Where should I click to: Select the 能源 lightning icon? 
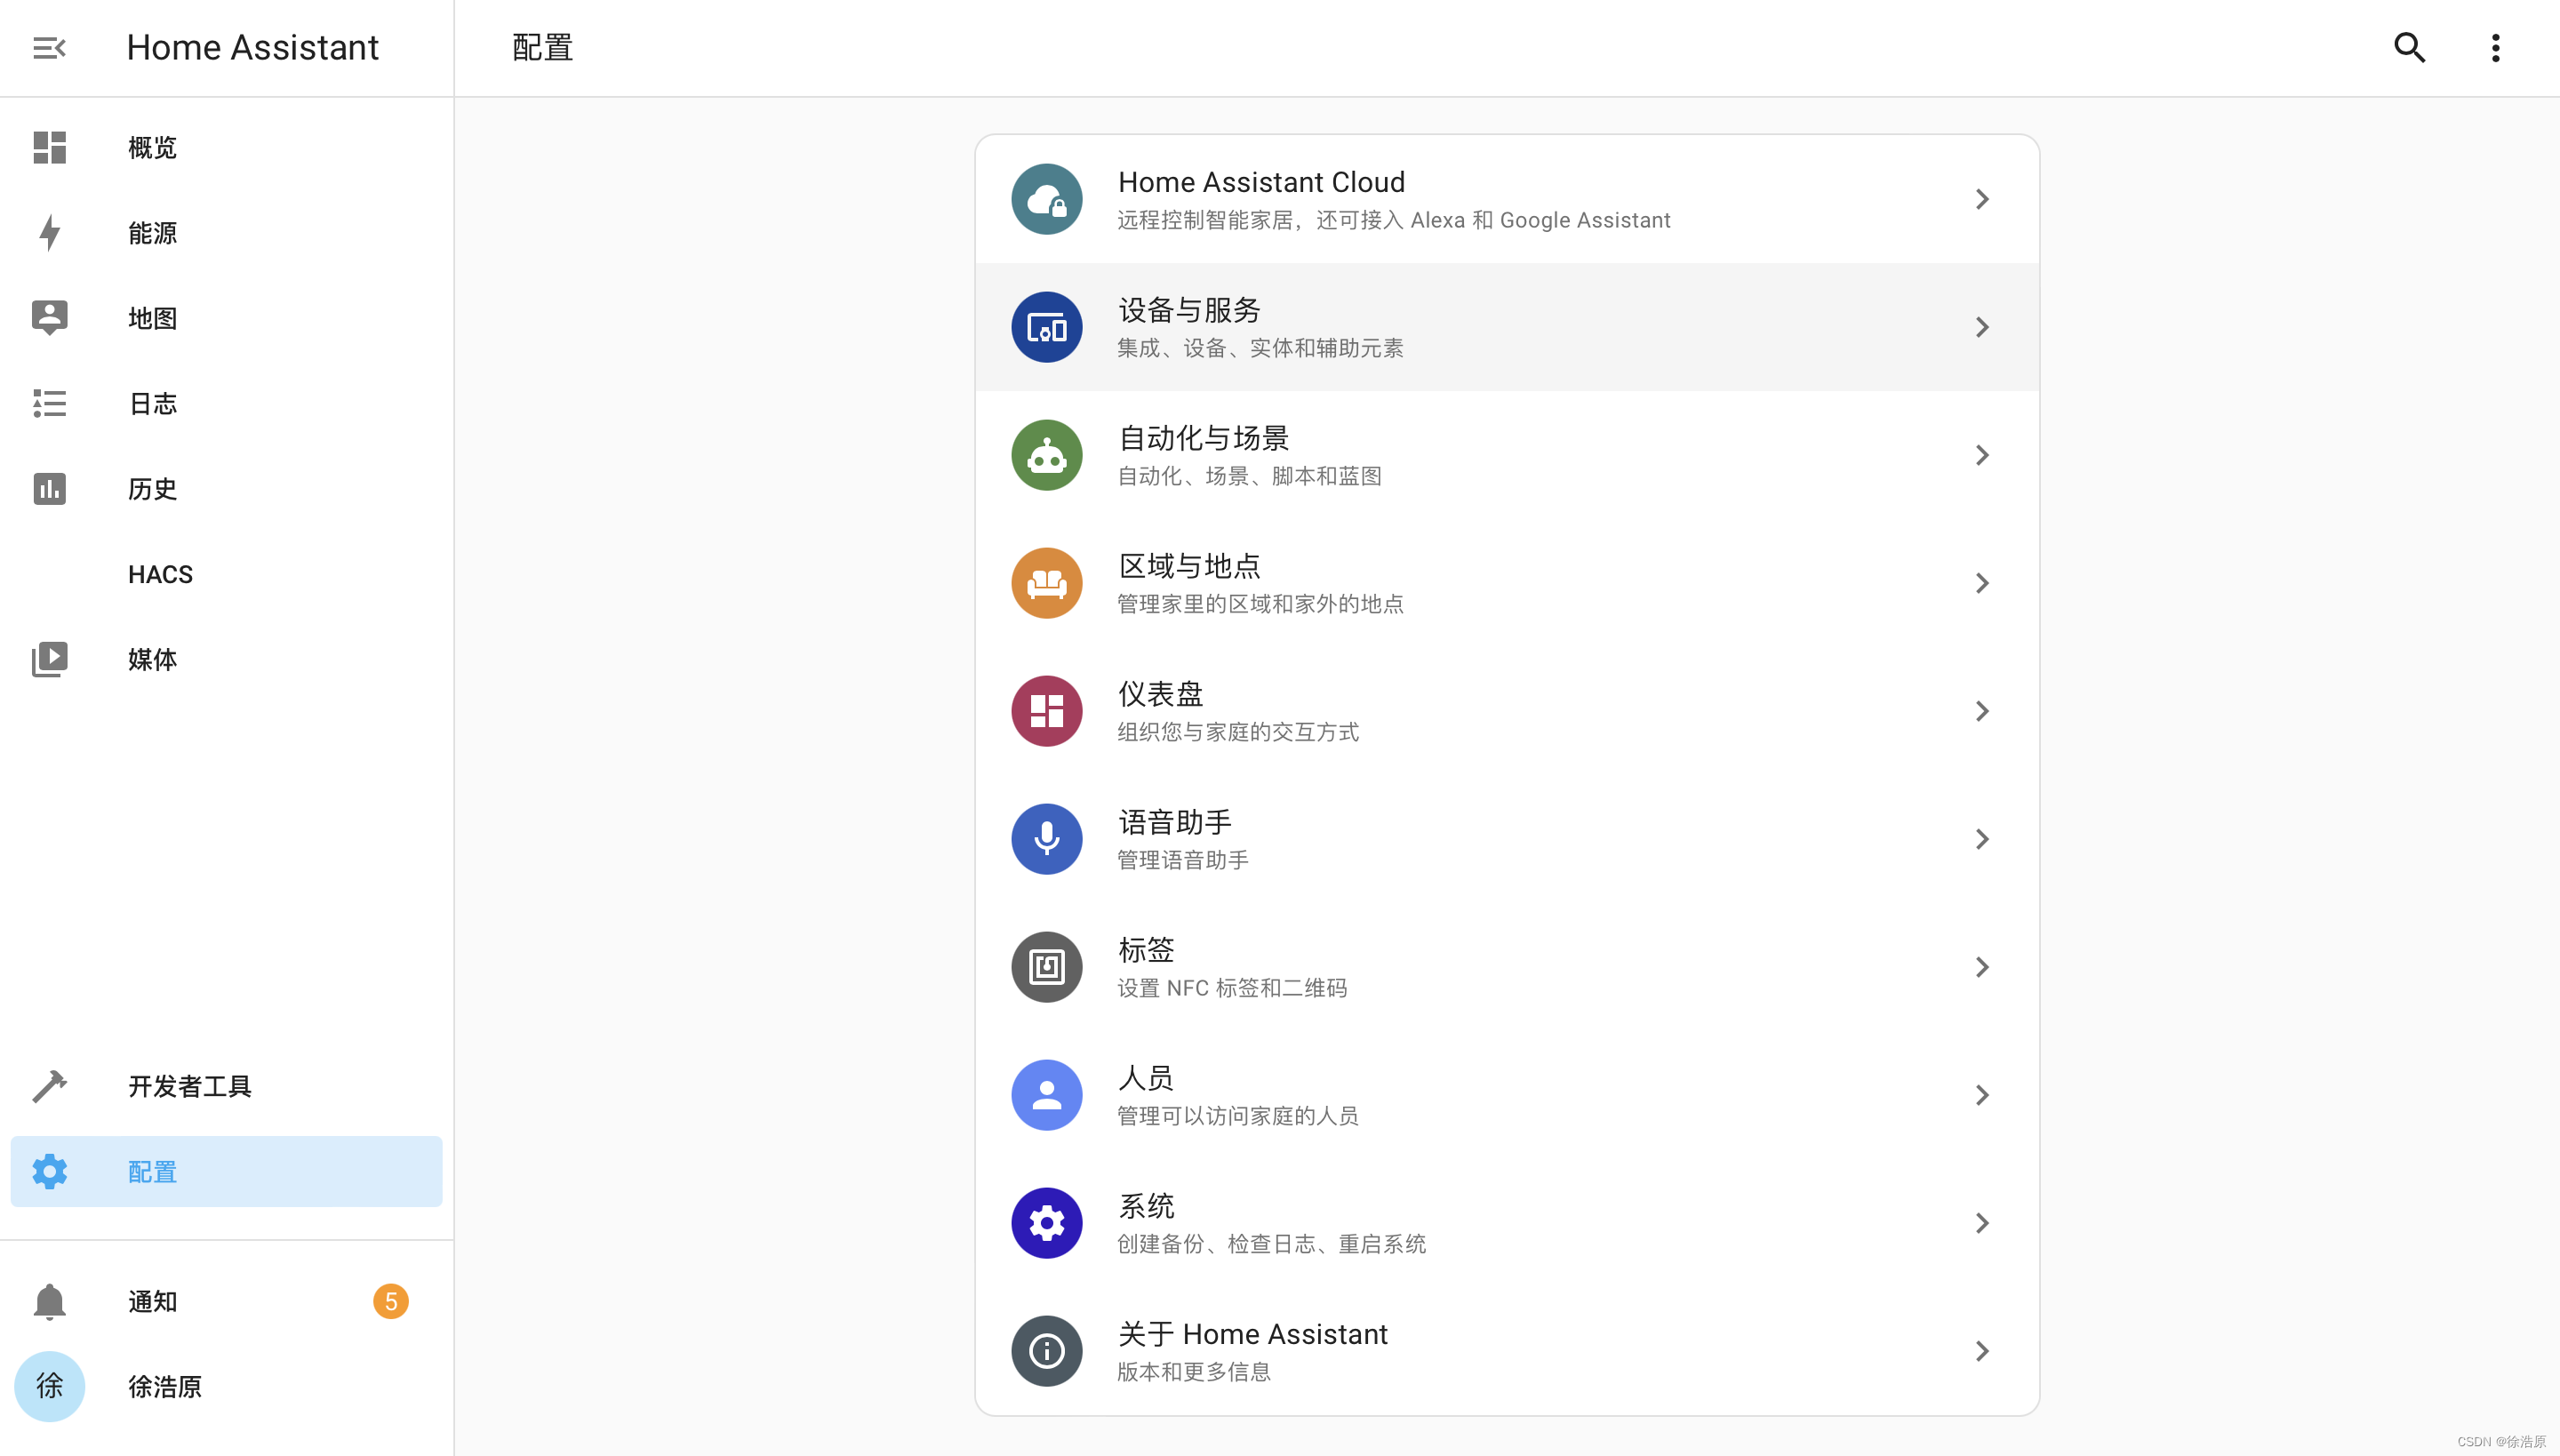(x=49, y=233)
